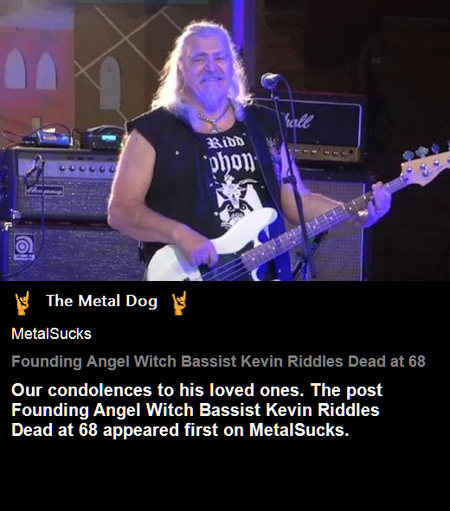Open The Metal Dog title

click(102, 301)
